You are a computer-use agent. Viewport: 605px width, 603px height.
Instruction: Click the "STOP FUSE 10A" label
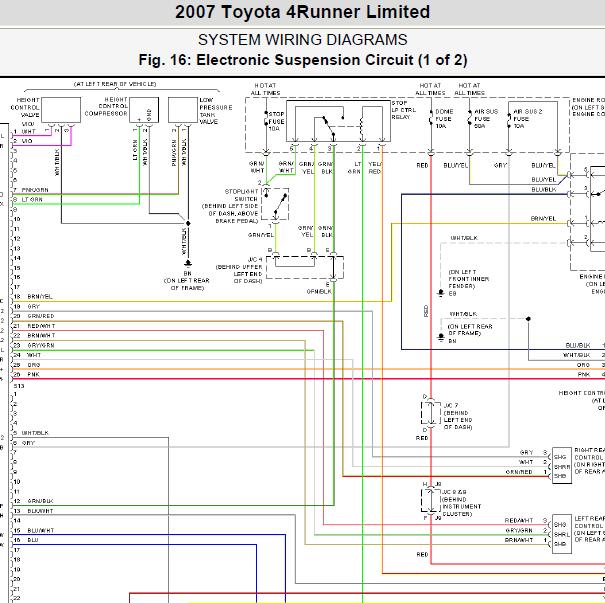pos(276,122)
